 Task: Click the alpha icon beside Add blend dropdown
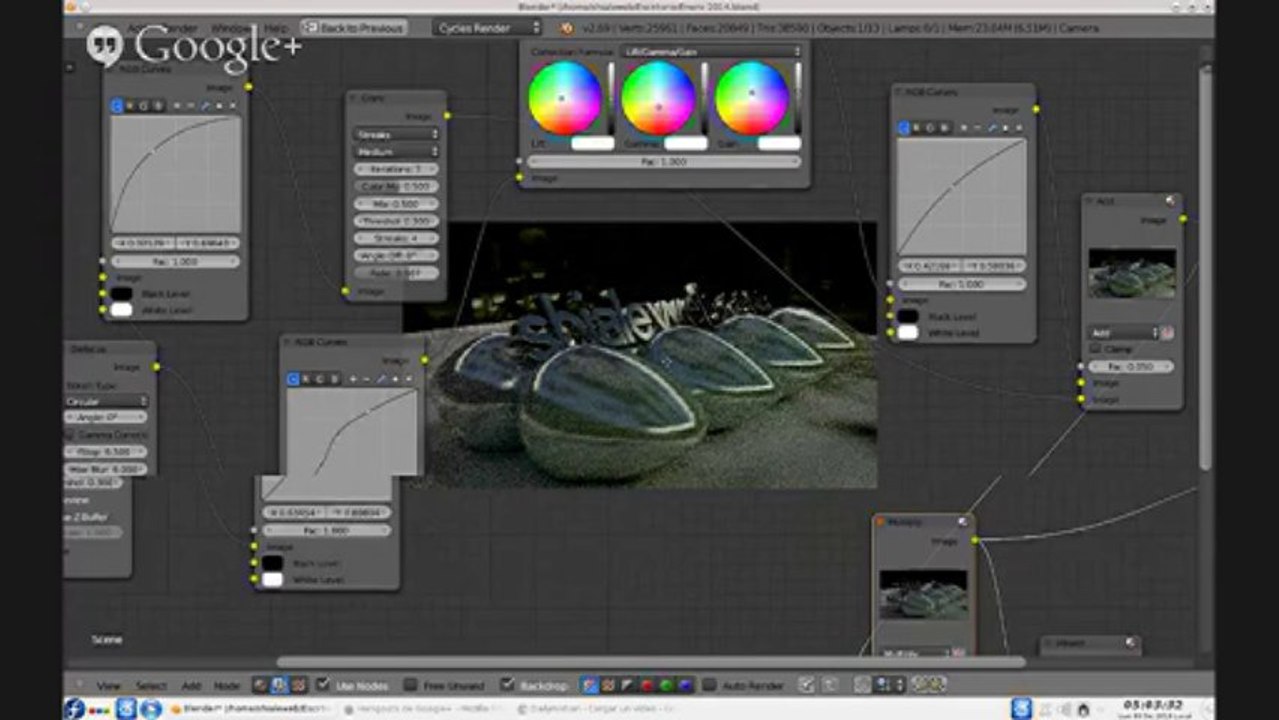pos(1167,332)
